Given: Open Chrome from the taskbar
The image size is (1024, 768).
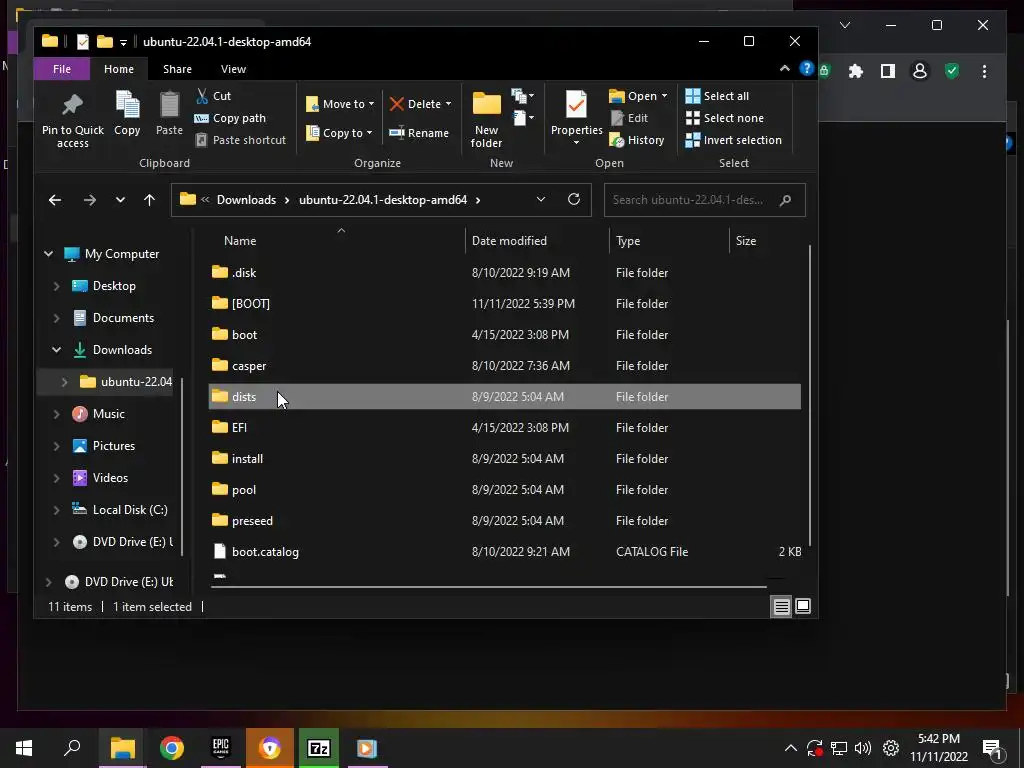Looking at the screenshot, I should 172,748.
